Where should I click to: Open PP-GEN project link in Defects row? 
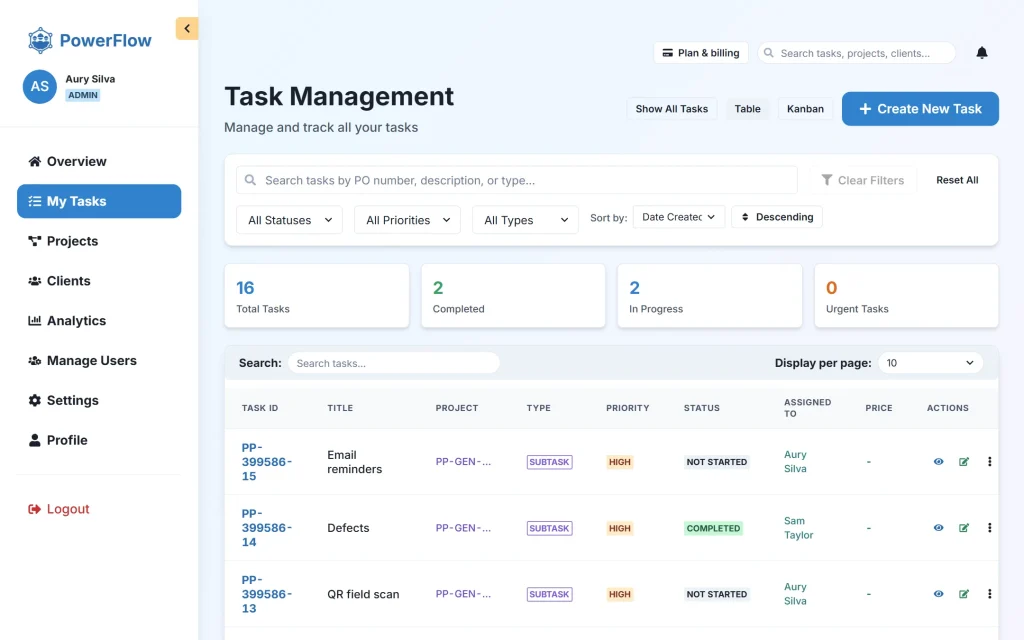[463, 528]
